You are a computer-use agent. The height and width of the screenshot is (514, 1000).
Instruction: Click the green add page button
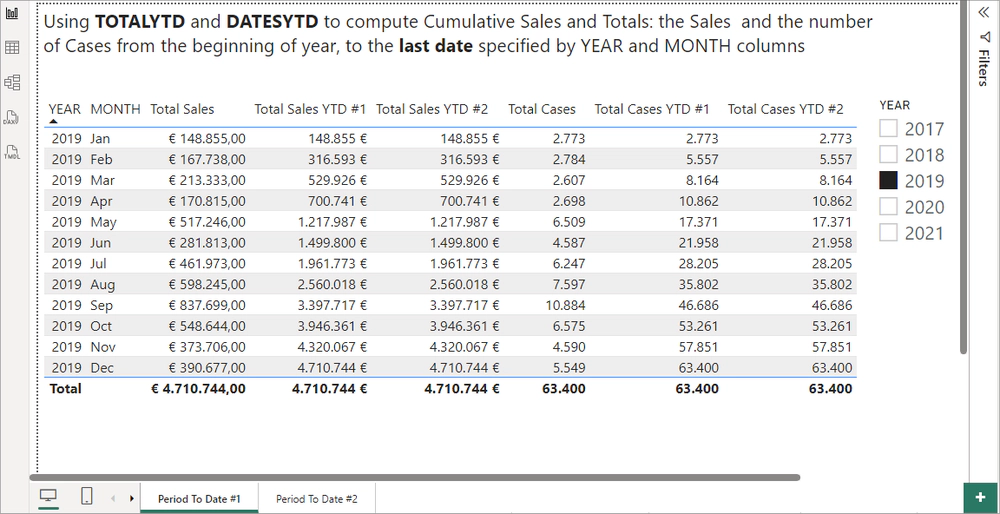point(980,497)
